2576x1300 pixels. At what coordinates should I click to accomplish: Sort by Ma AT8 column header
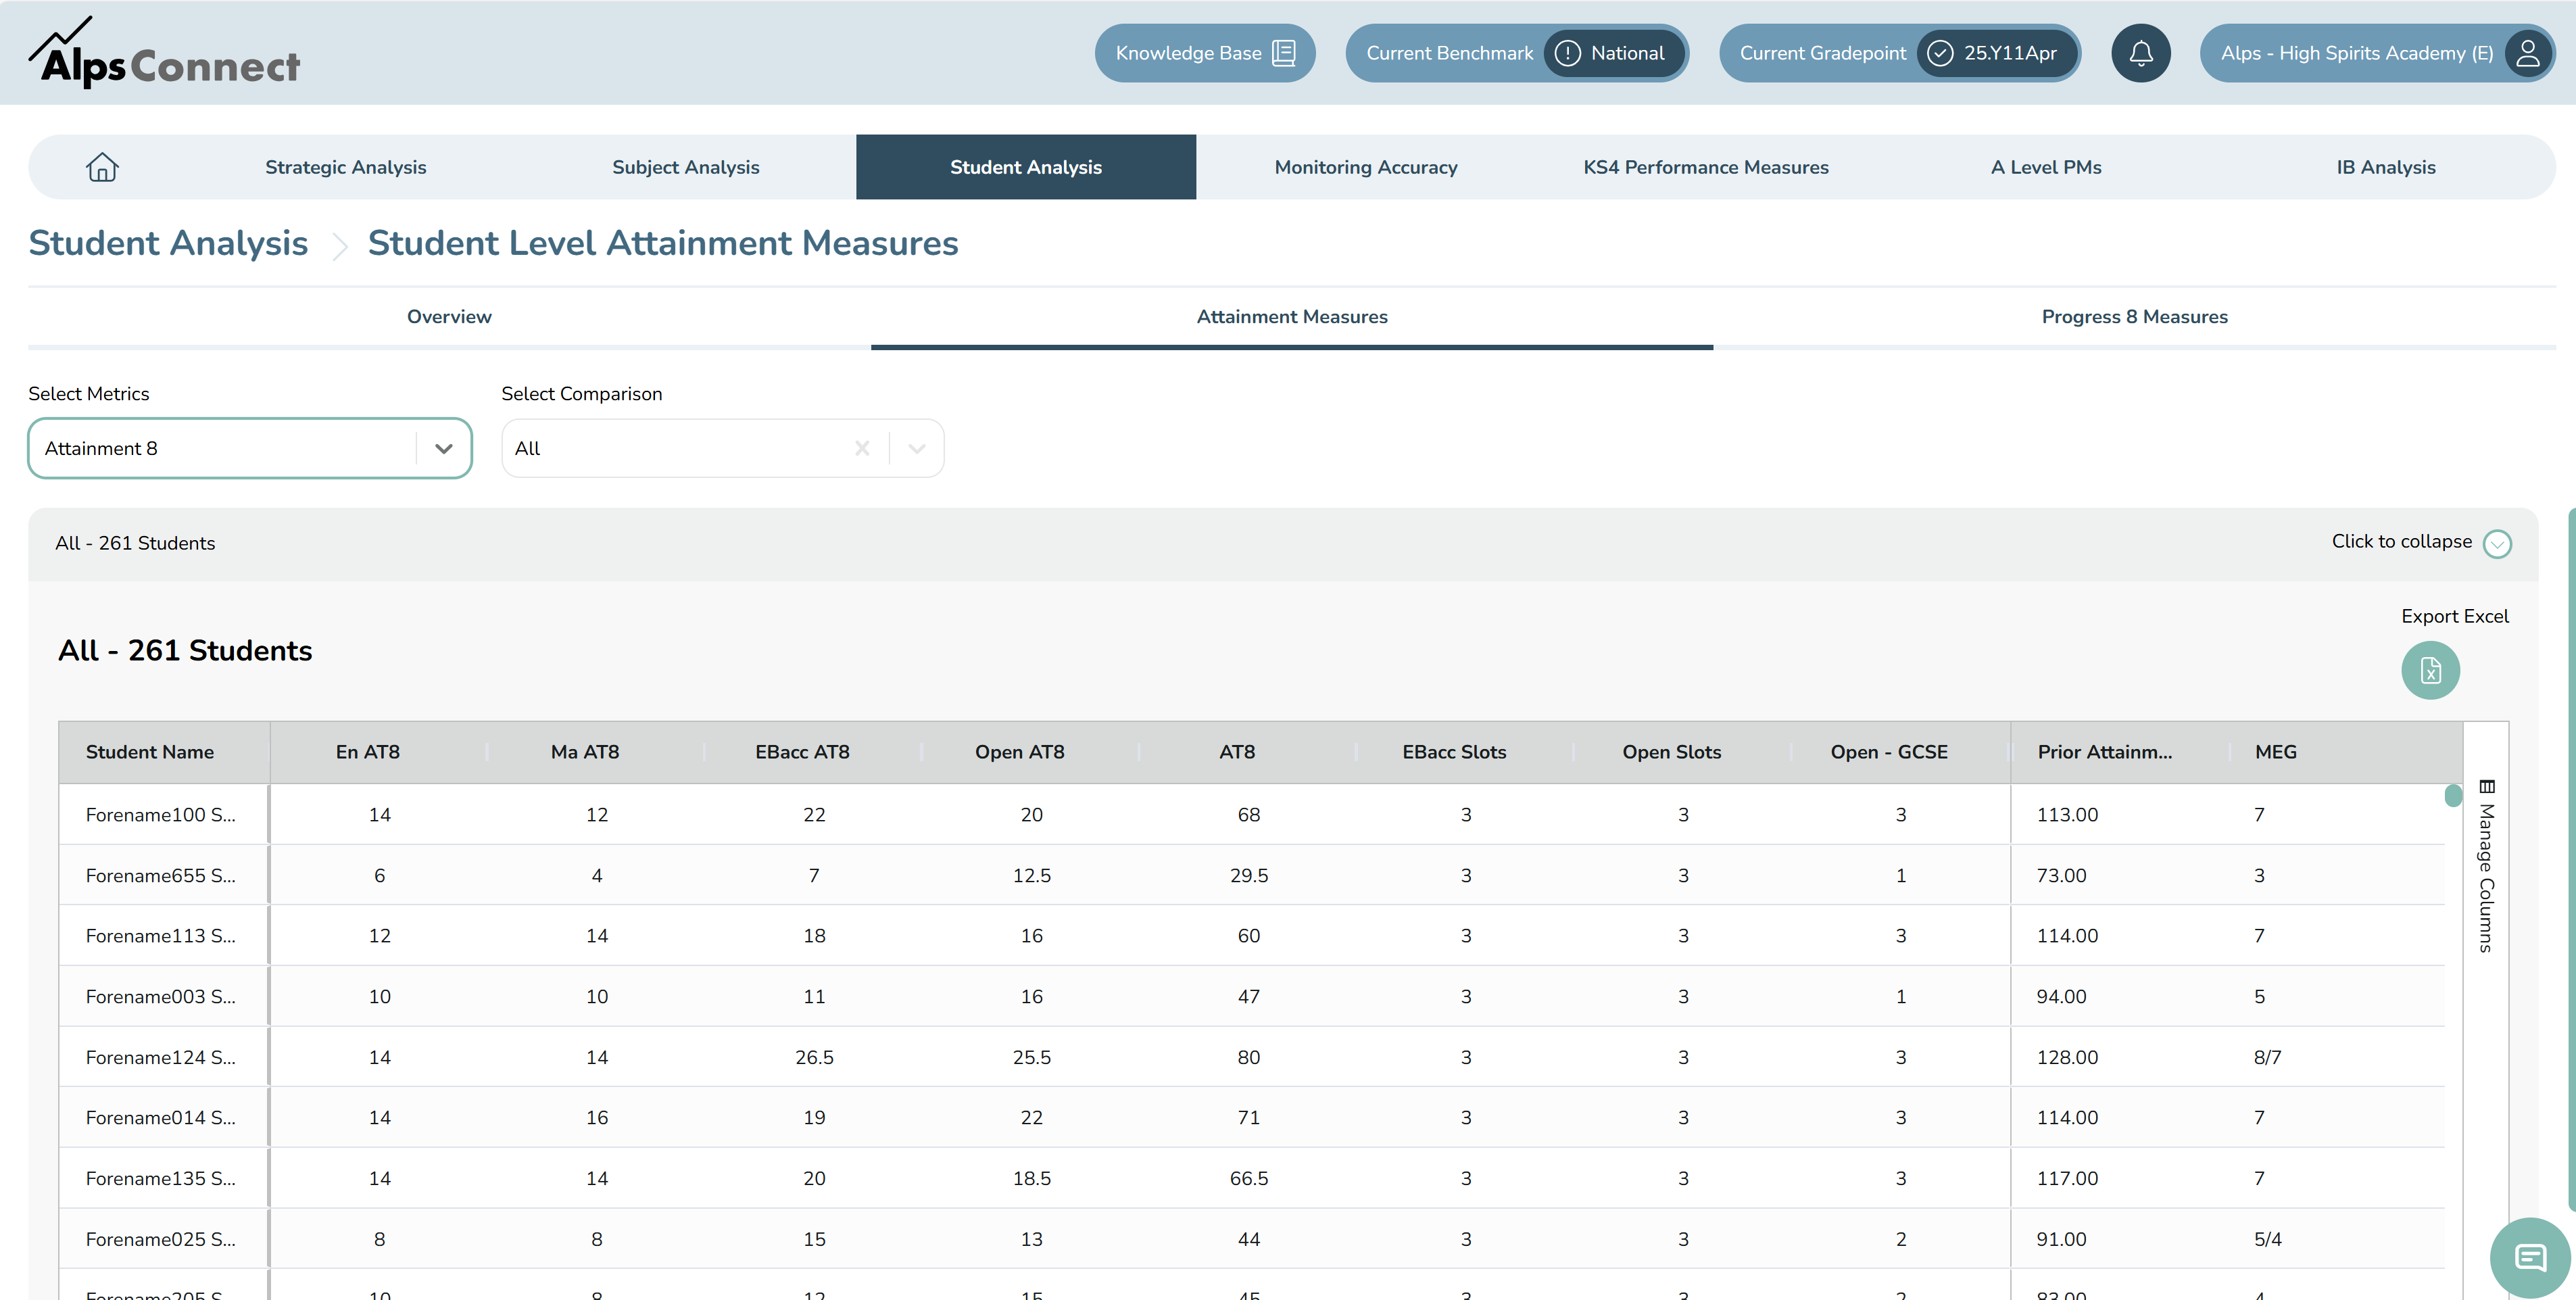(x=585, y=752)
